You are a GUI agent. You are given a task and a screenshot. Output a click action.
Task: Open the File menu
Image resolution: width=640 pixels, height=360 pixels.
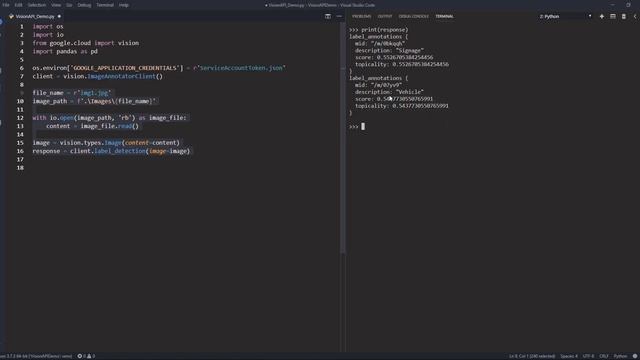(6, 5)
